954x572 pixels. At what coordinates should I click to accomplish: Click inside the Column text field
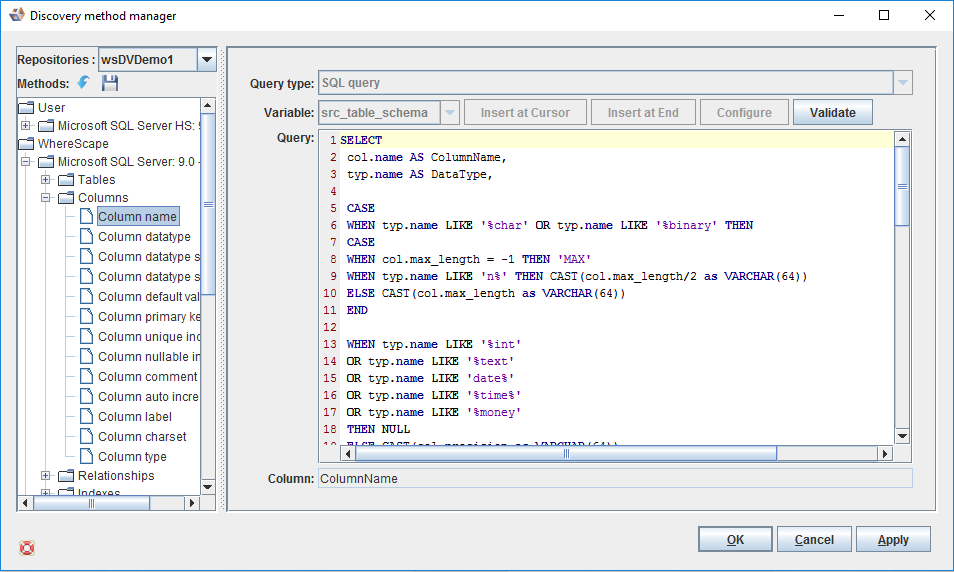pyautogui.click(x=614, y=479)
